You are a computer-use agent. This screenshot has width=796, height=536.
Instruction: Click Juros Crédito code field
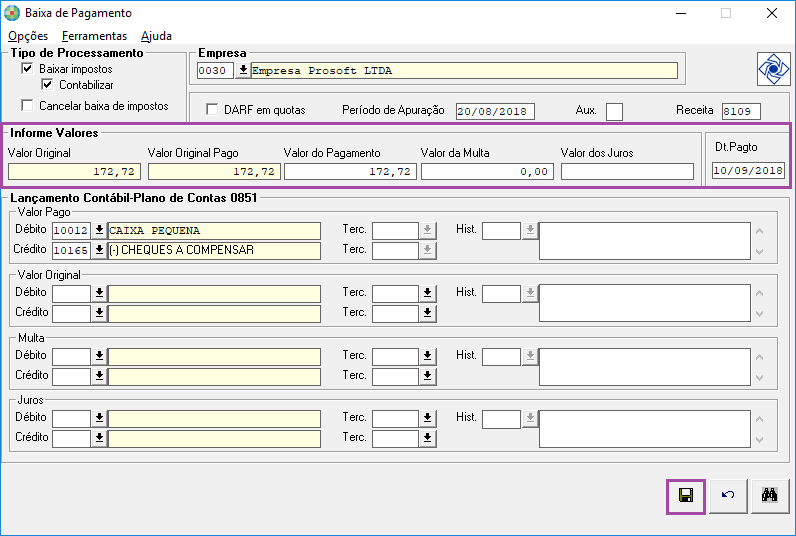(72, 438)
